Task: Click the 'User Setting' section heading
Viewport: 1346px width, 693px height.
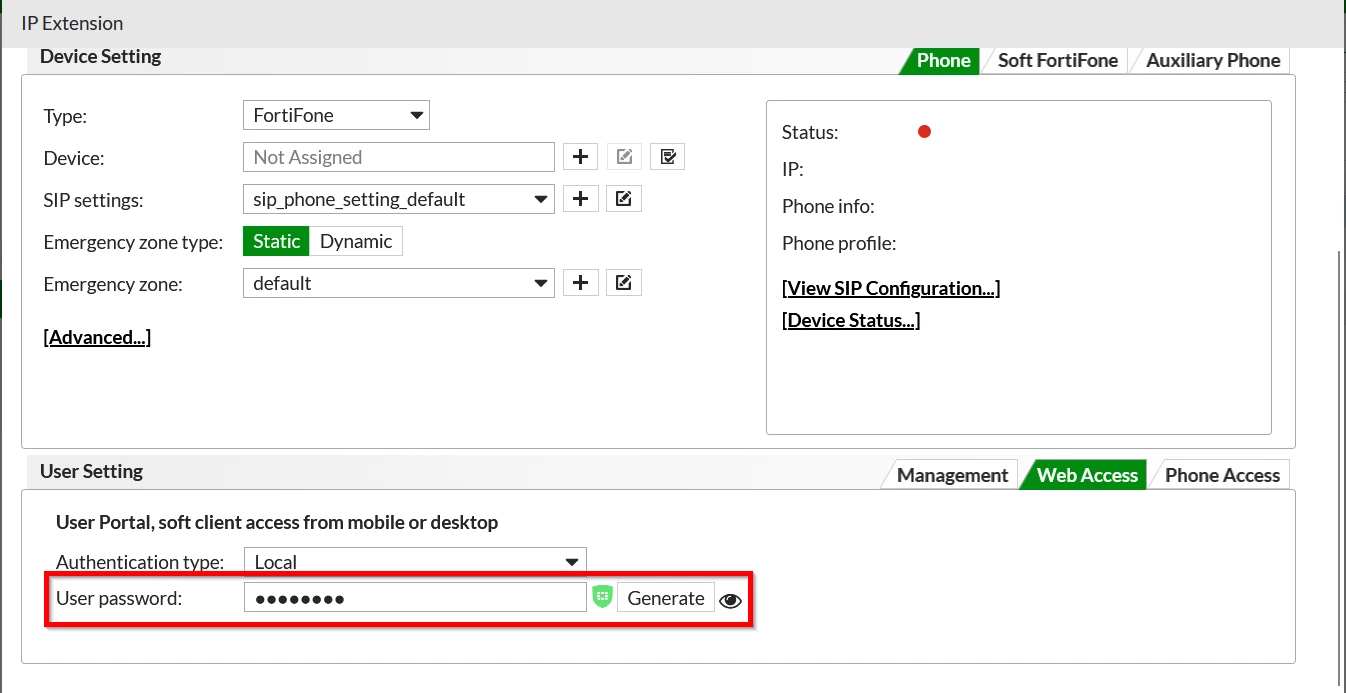Action: [91, 471]
